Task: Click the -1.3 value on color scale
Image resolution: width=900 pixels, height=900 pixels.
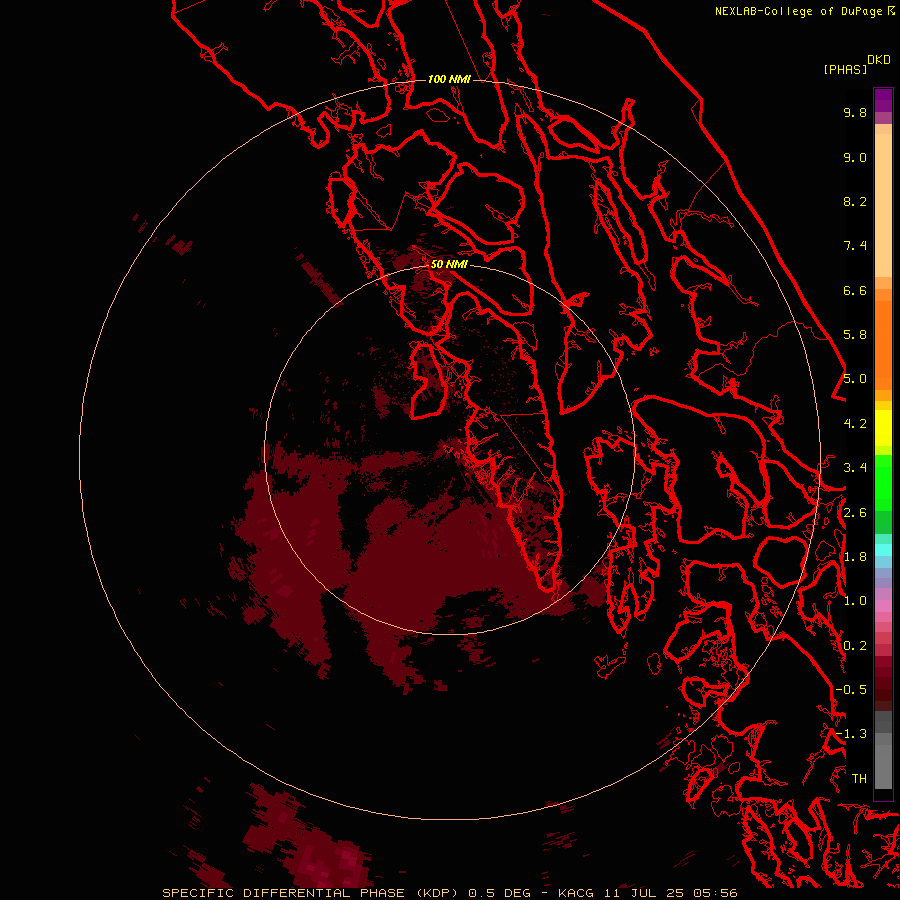Action: (851, 734)
